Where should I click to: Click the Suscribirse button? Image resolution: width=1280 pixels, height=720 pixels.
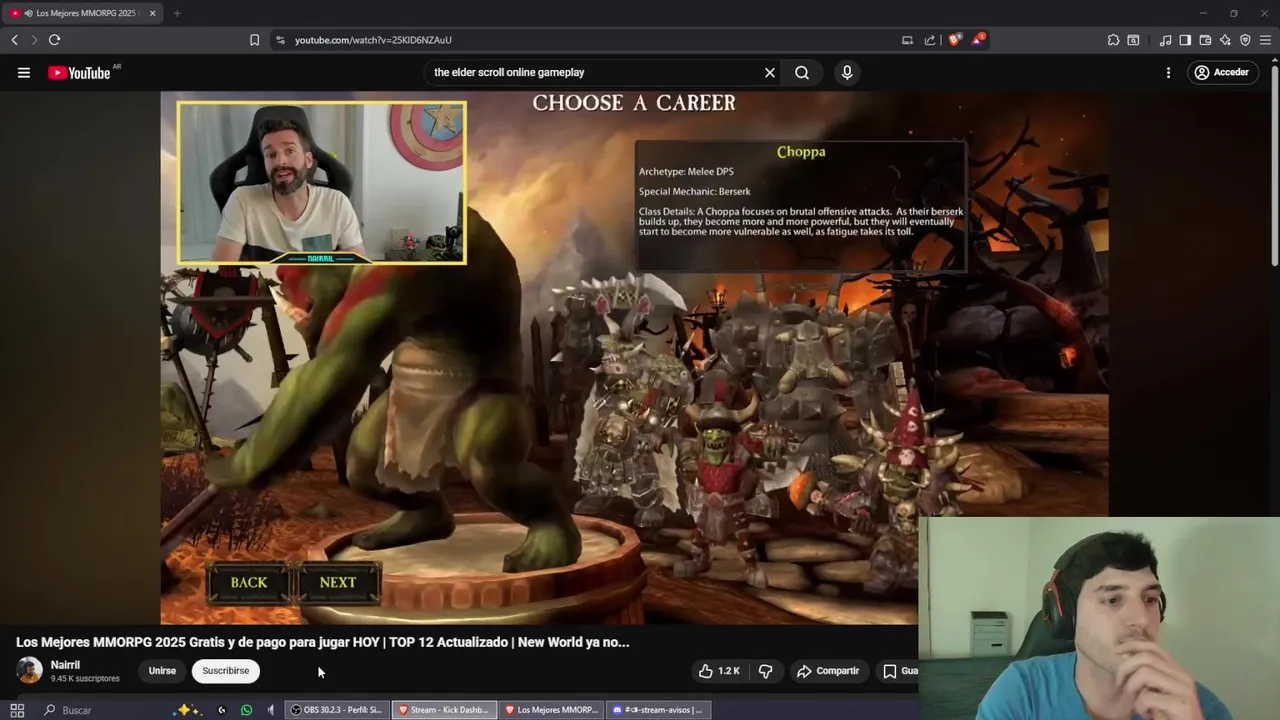[226, 671]
